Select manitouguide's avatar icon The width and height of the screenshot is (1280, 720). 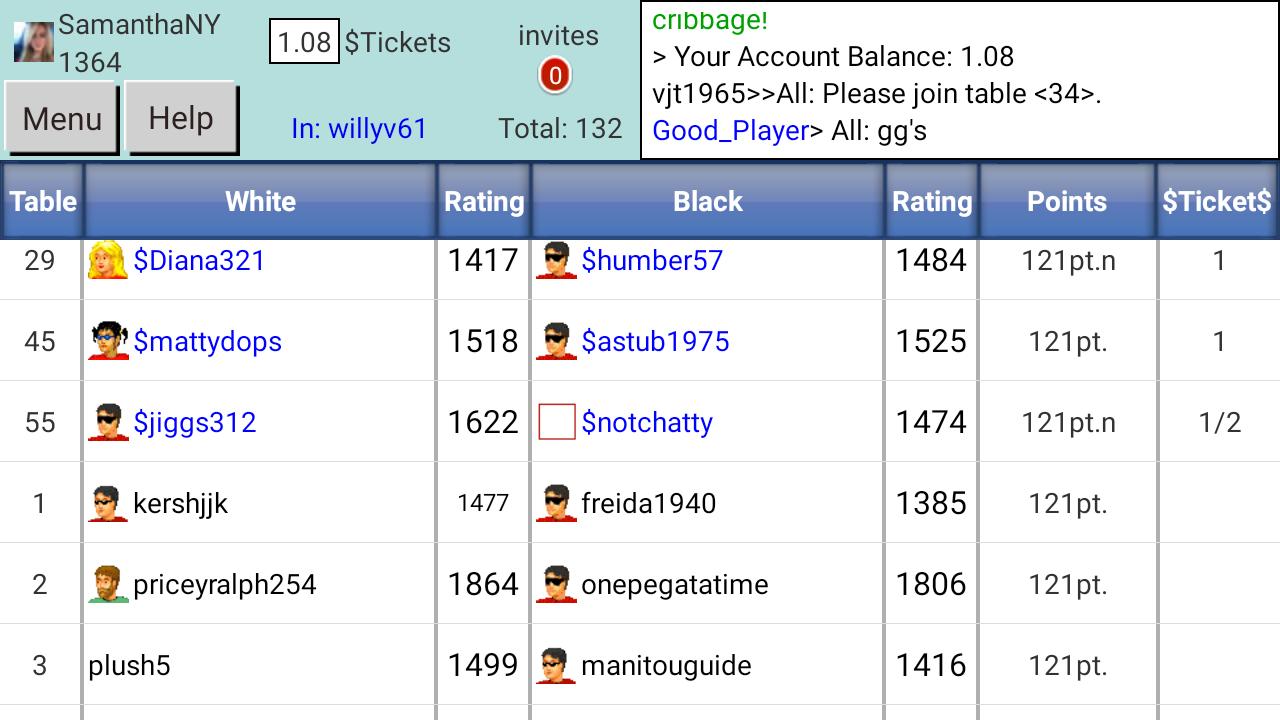pyautogui.click(x=555, y=663)
